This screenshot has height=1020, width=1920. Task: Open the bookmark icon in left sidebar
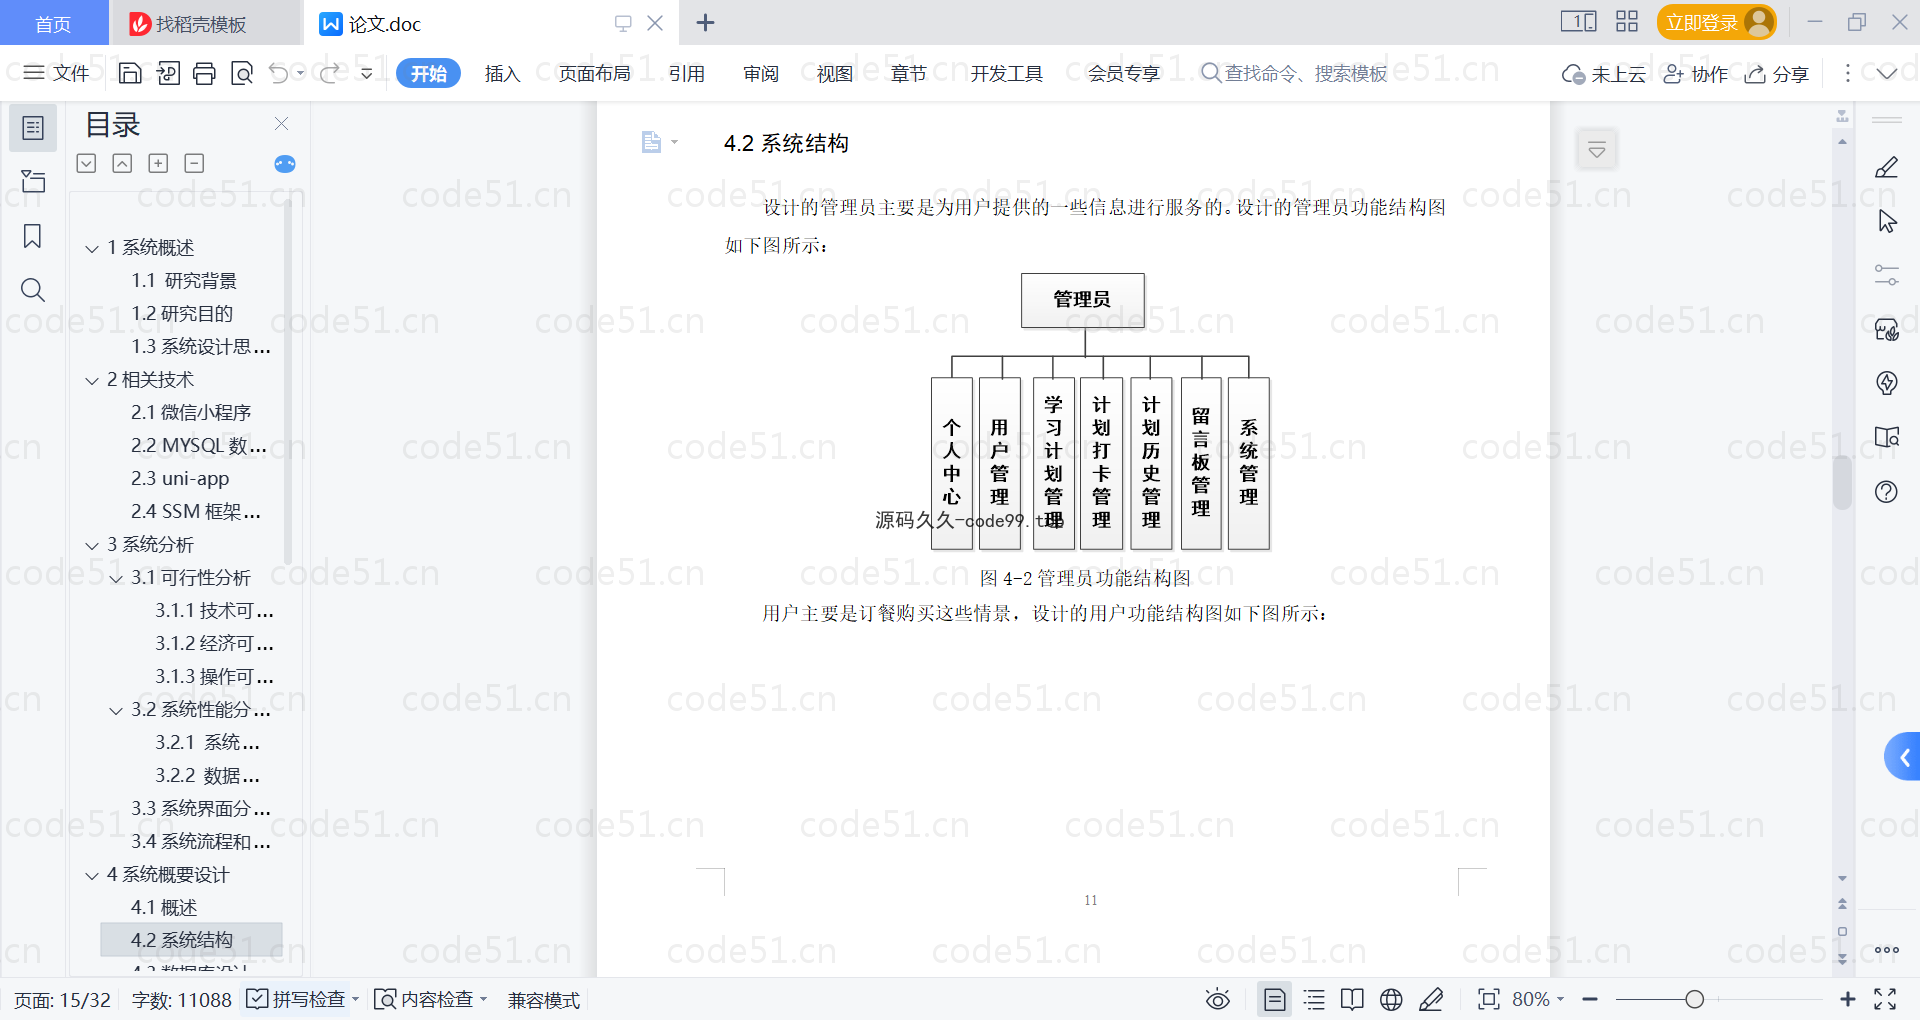click(x=33, y=236)
